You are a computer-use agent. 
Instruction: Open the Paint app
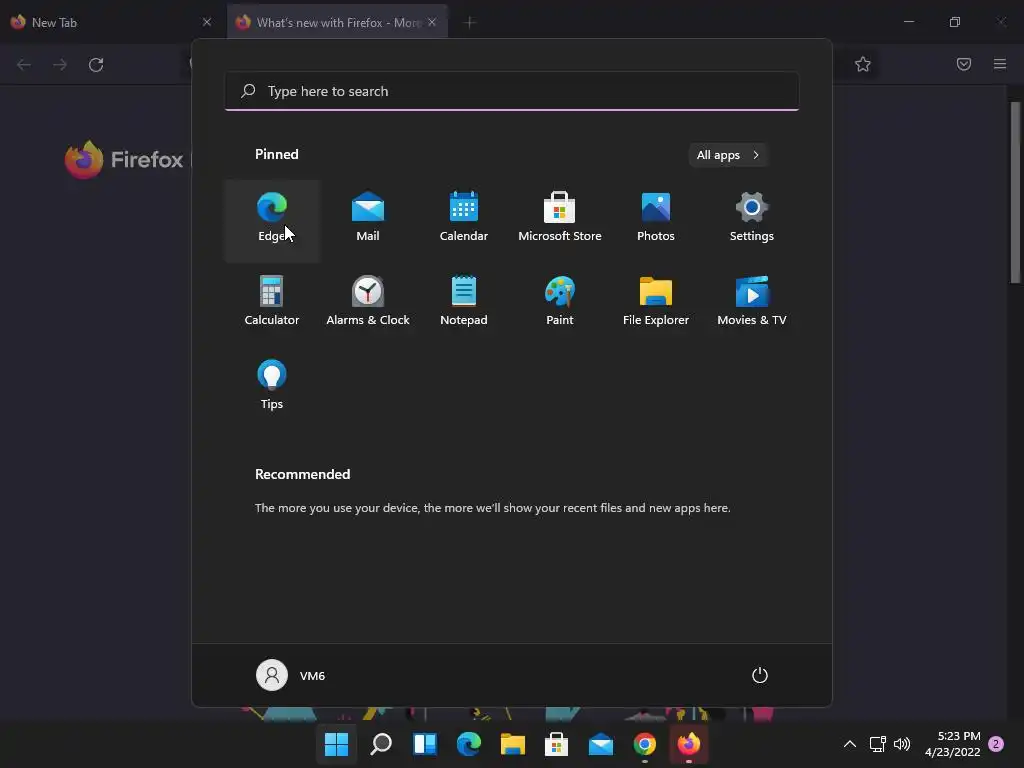point(560,304)
